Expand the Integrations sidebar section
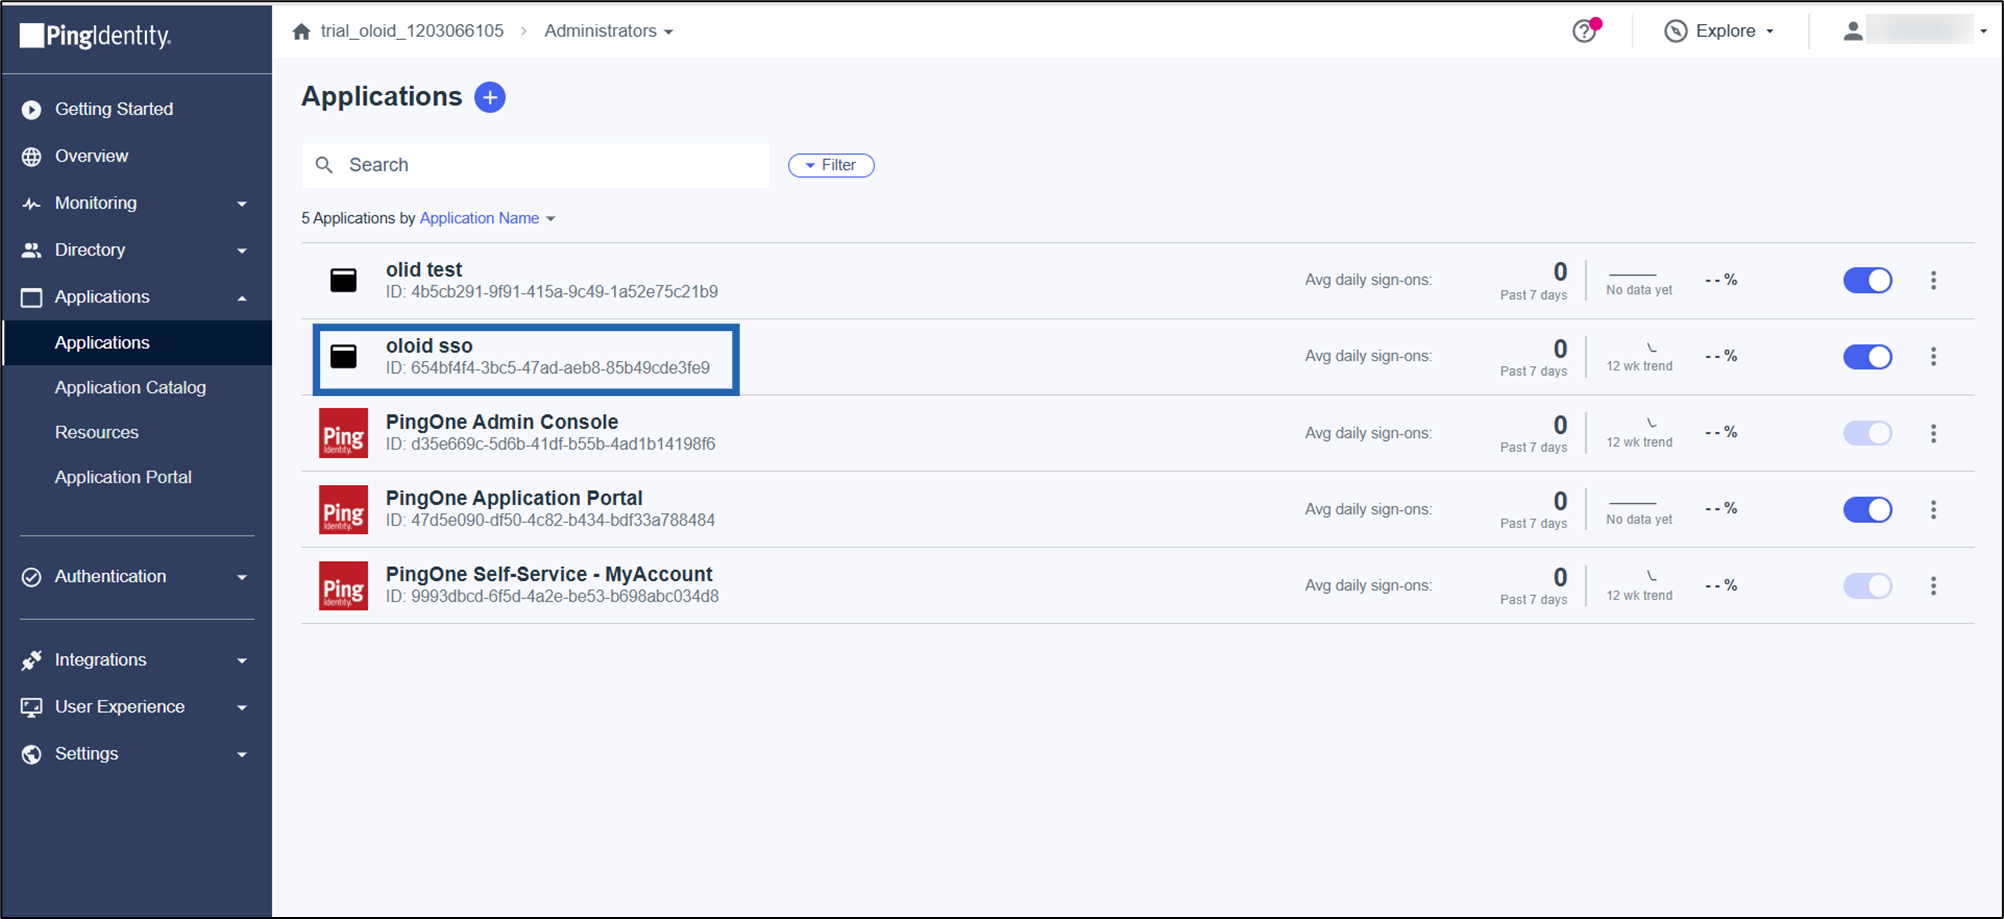Viewport: 2004px width, 919px height. tap(136, 660)
